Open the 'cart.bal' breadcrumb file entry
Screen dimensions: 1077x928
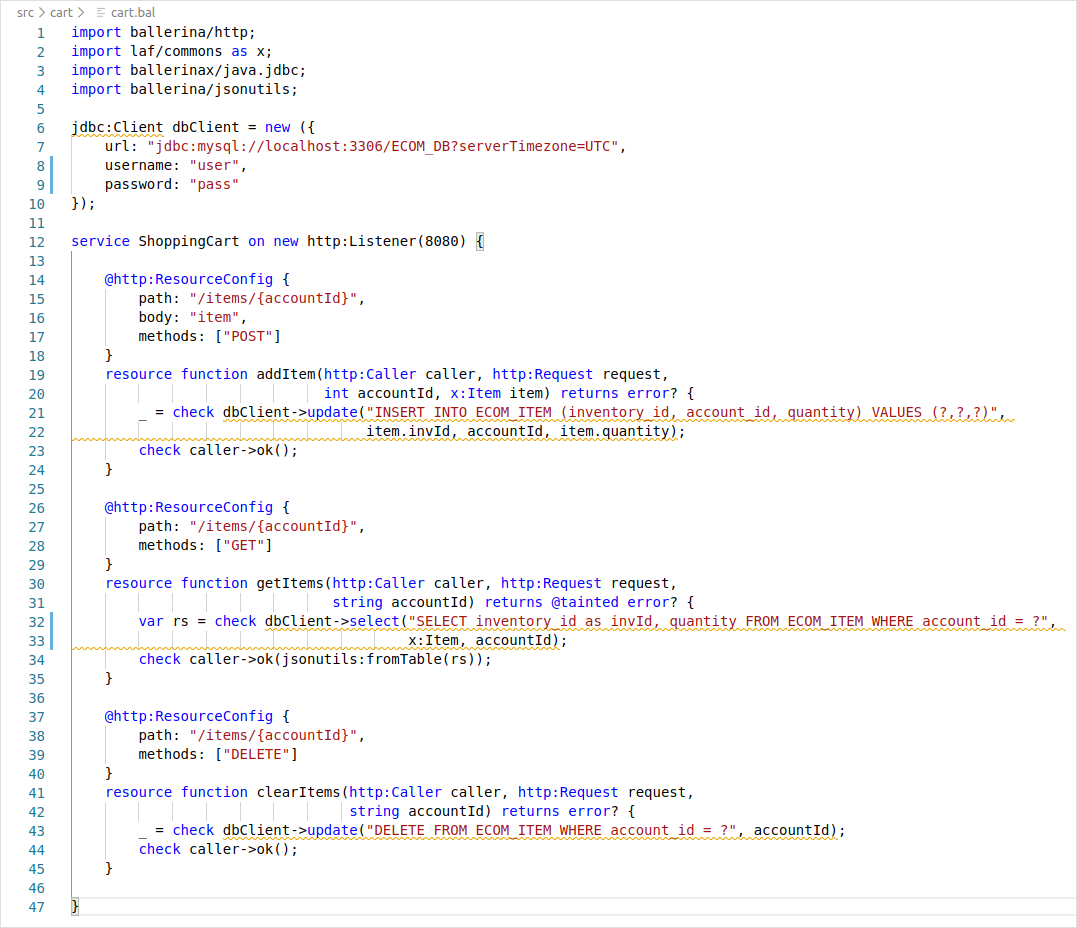click(x=133, y=12)
